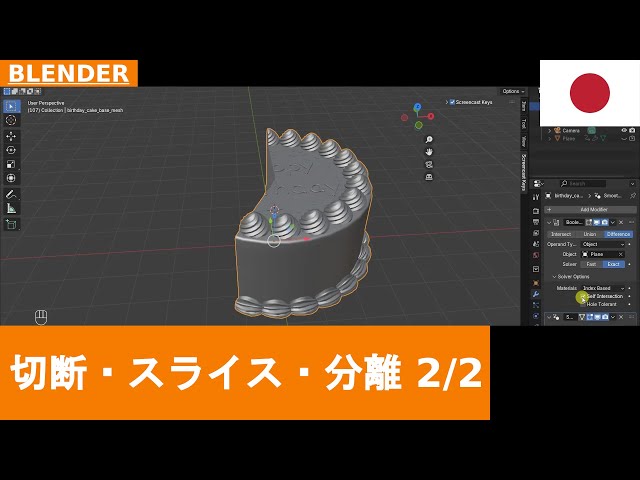Toggle Screencast Keys checkbox
Screen dimensions: 640x480
tap(452, 102)
